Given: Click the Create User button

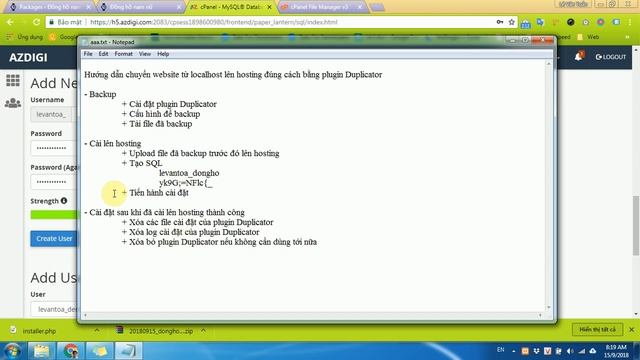Looking at the screenshot, I should 54,238.
